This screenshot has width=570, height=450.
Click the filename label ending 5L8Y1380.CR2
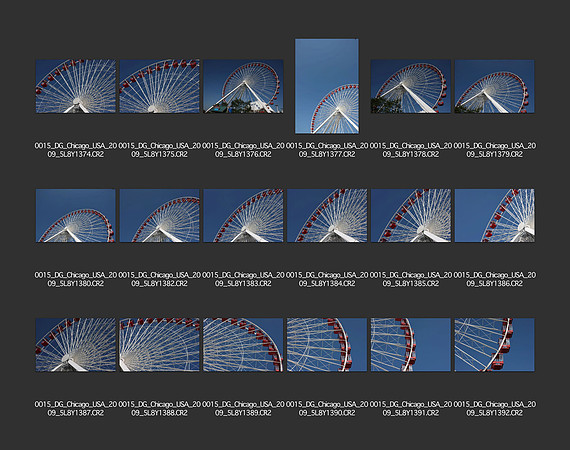(76, 279)
